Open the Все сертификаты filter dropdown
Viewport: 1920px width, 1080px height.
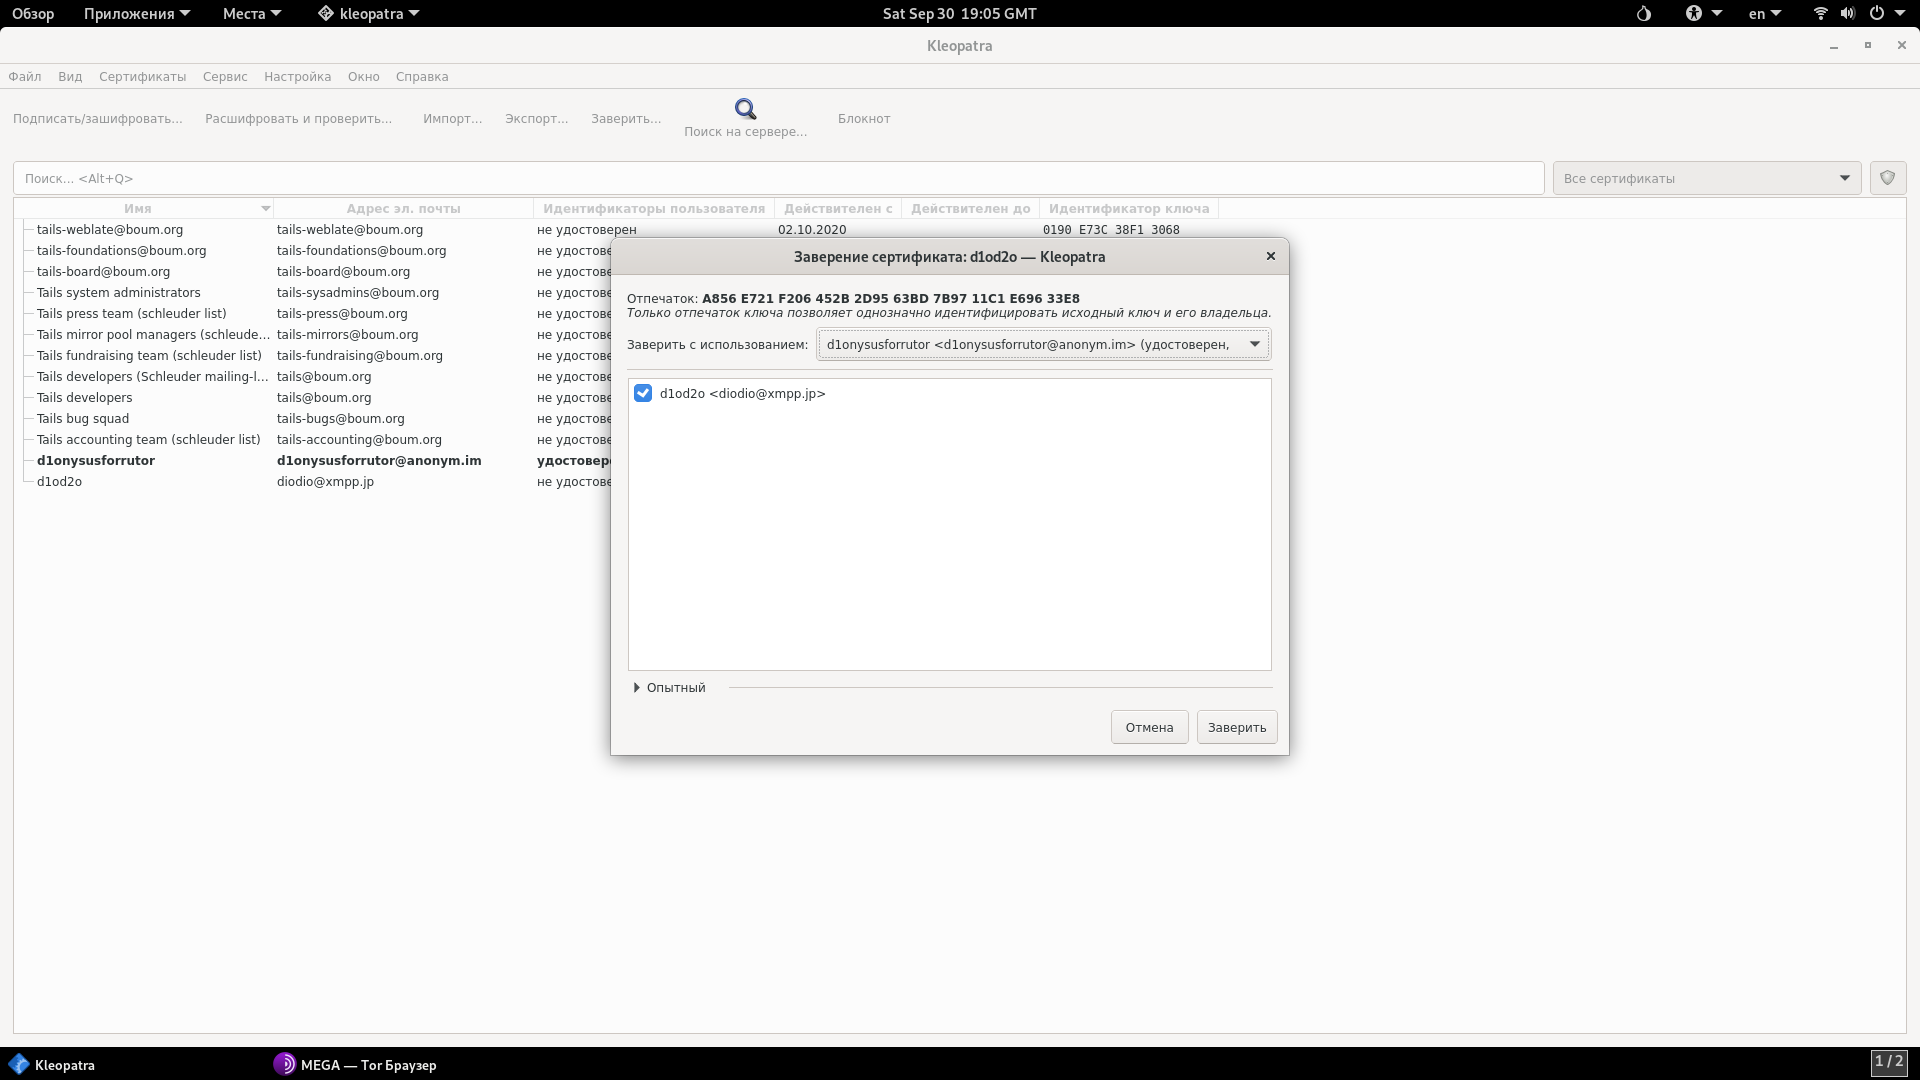pos(1706,178)
